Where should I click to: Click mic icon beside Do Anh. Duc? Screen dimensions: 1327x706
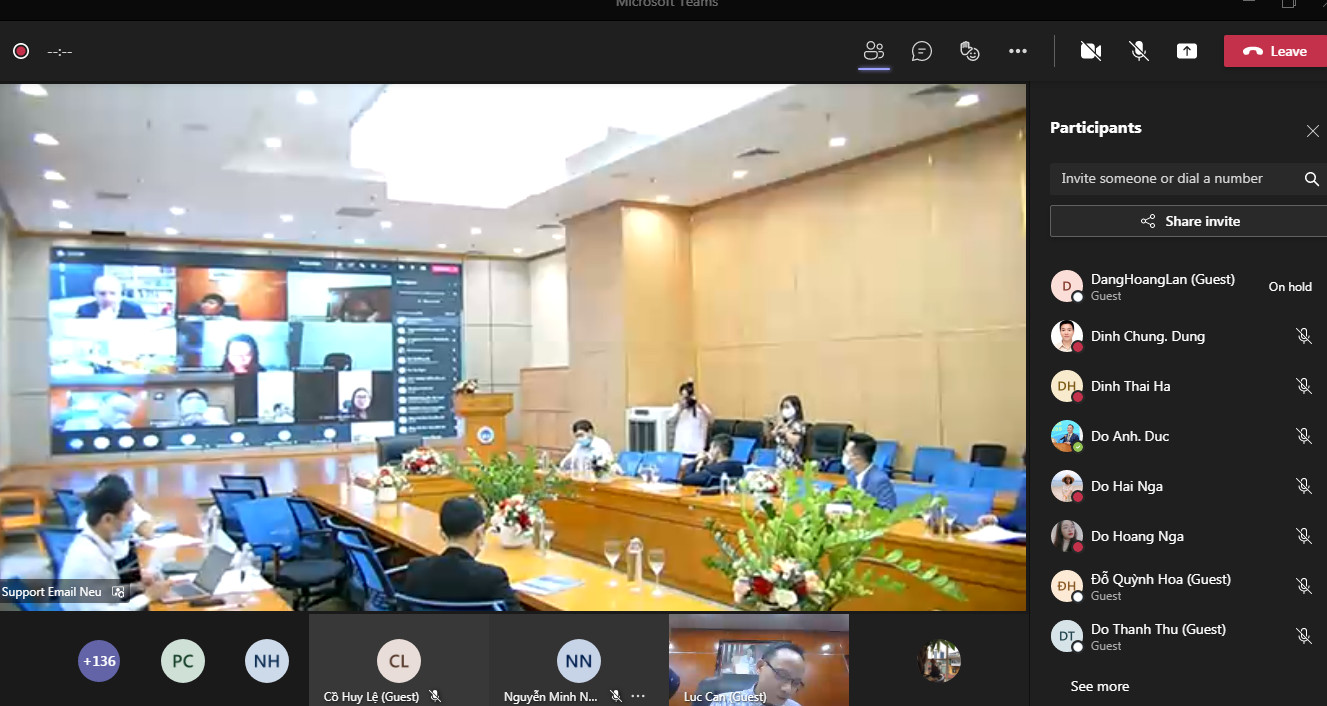(1304, 436)
